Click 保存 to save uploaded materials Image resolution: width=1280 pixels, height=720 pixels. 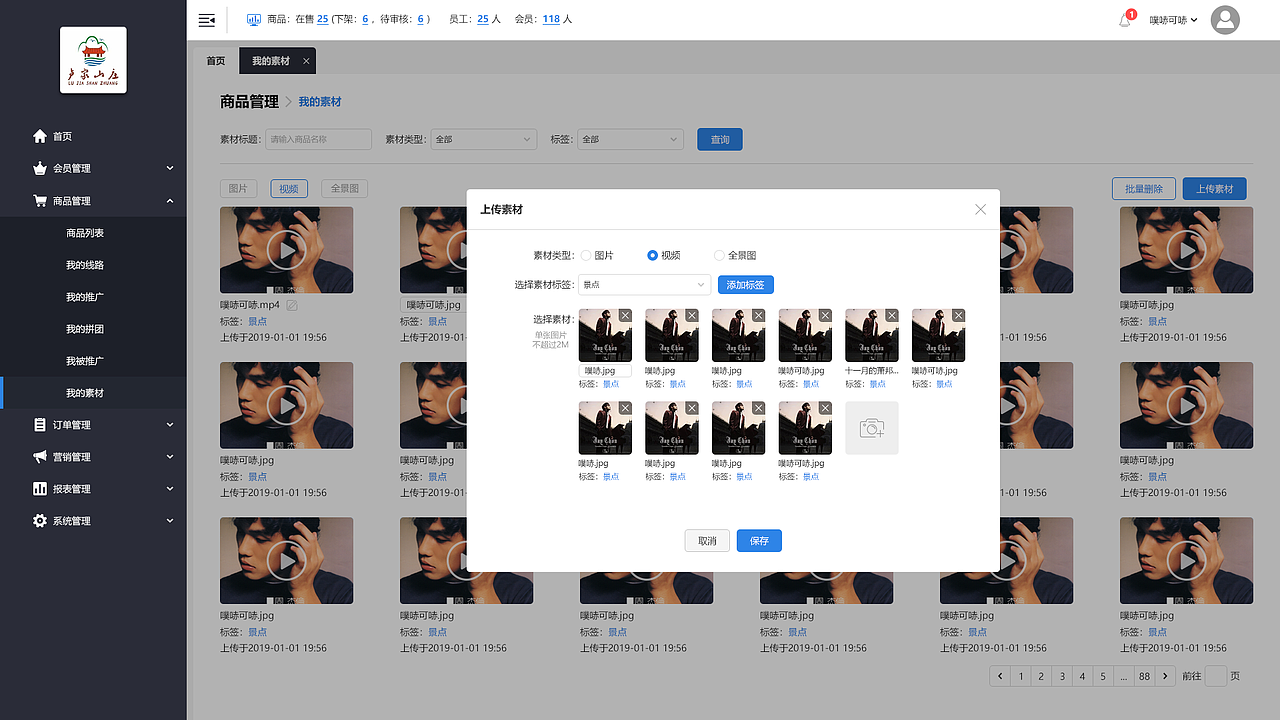coord(759,541)
